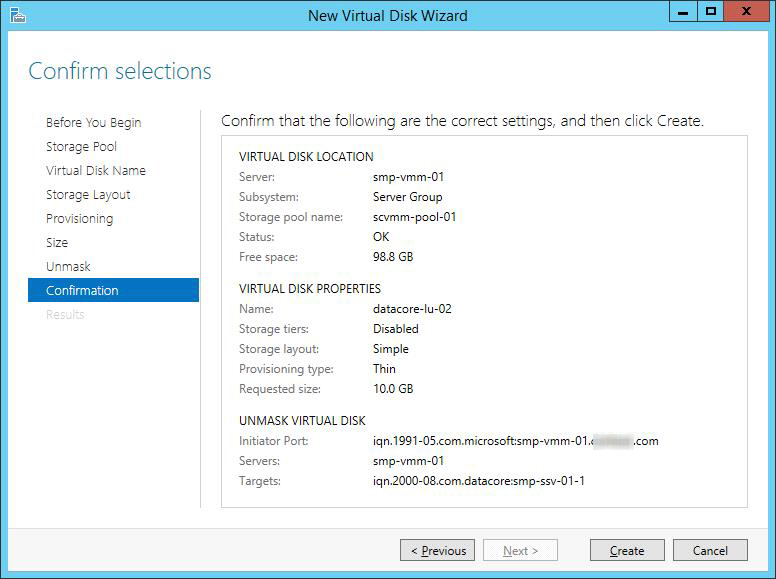Navigate to the Provisioning step

(79, 218)
